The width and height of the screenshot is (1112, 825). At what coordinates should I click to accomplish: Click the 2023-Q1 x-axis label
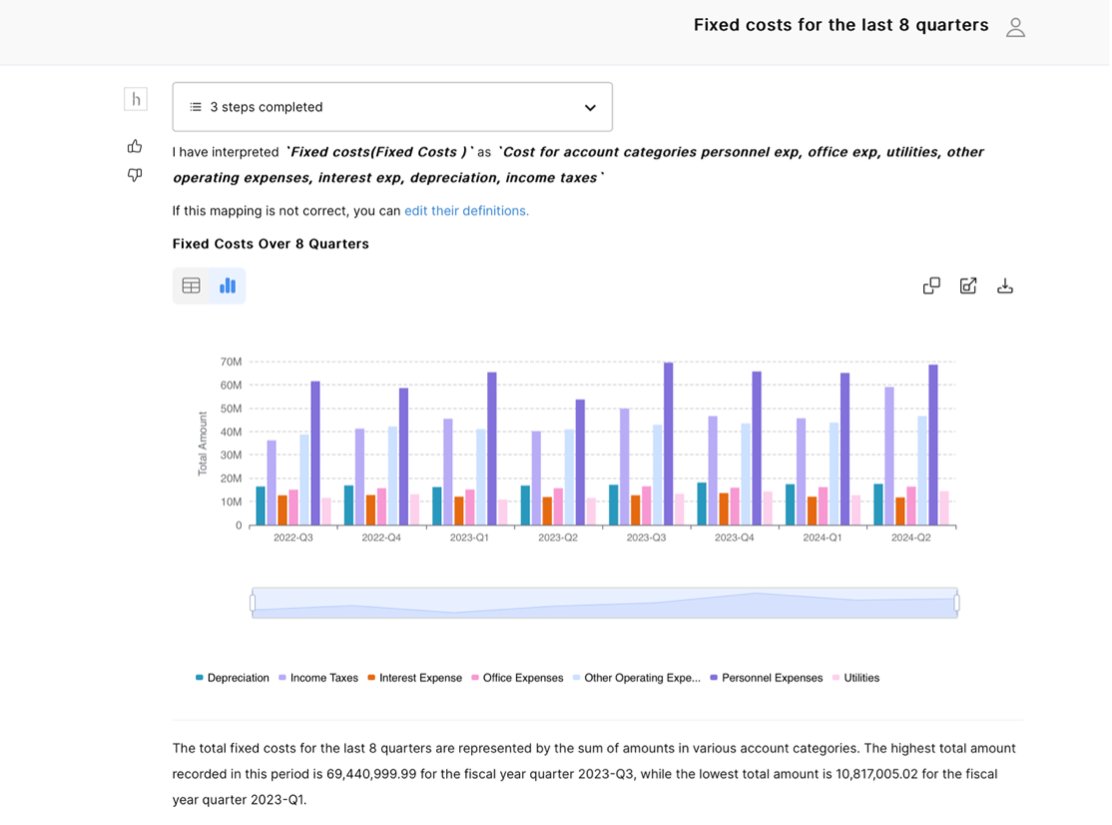click(469, 538)
